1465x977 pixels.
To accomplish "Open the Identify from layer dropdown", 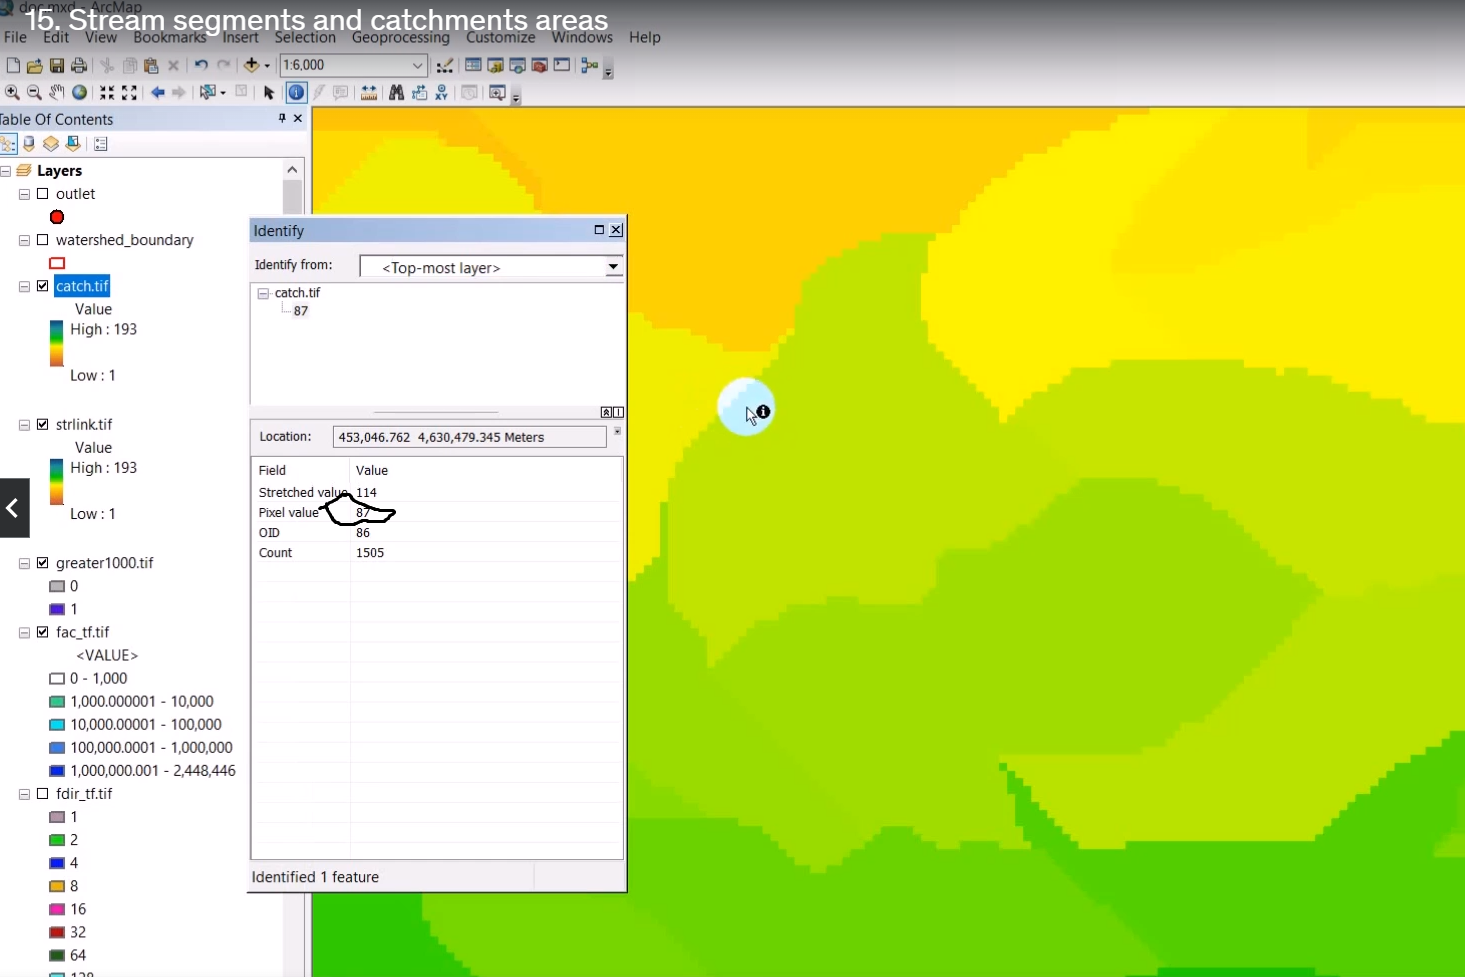I will point(612,267).
